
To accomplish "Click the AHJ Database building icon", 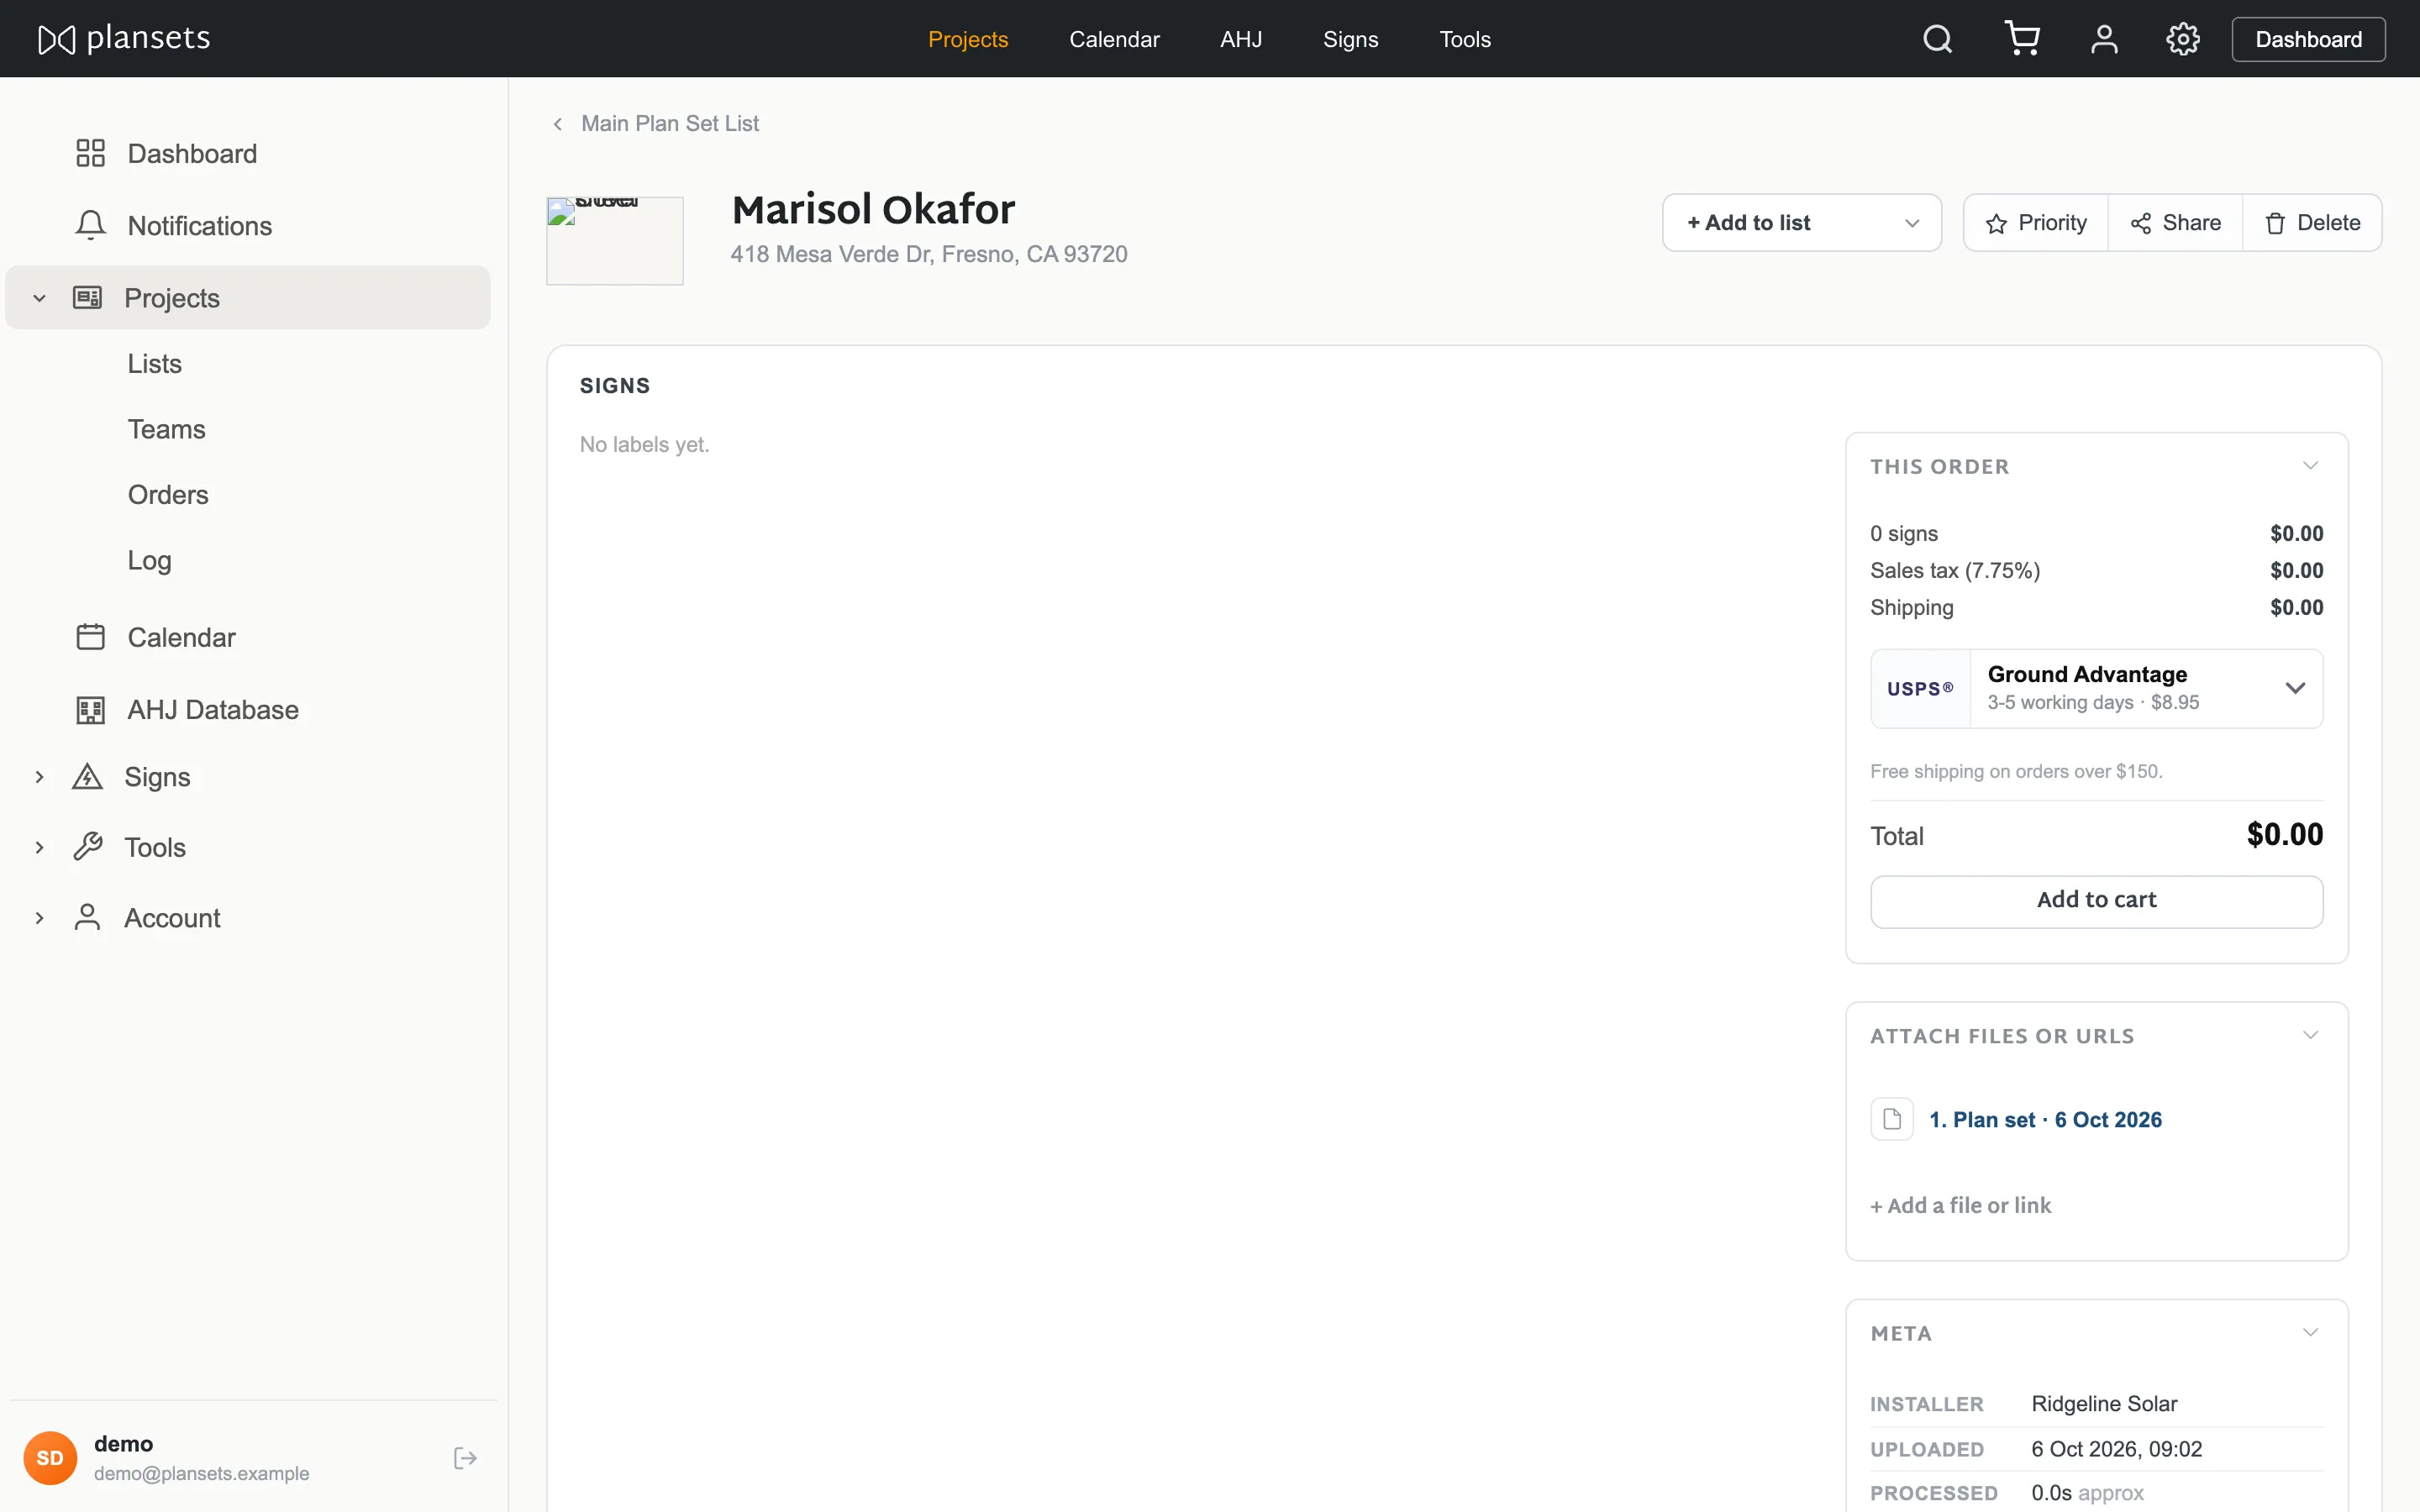I will (x=90, y=709).
